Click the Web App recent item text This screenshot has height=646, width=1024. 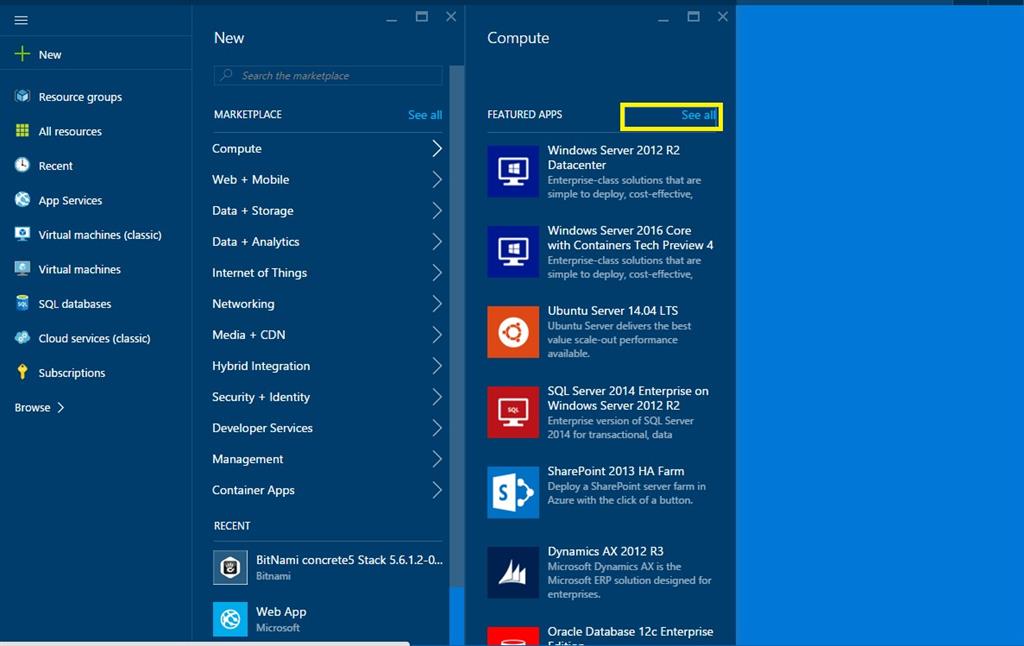tap(281, 611)
